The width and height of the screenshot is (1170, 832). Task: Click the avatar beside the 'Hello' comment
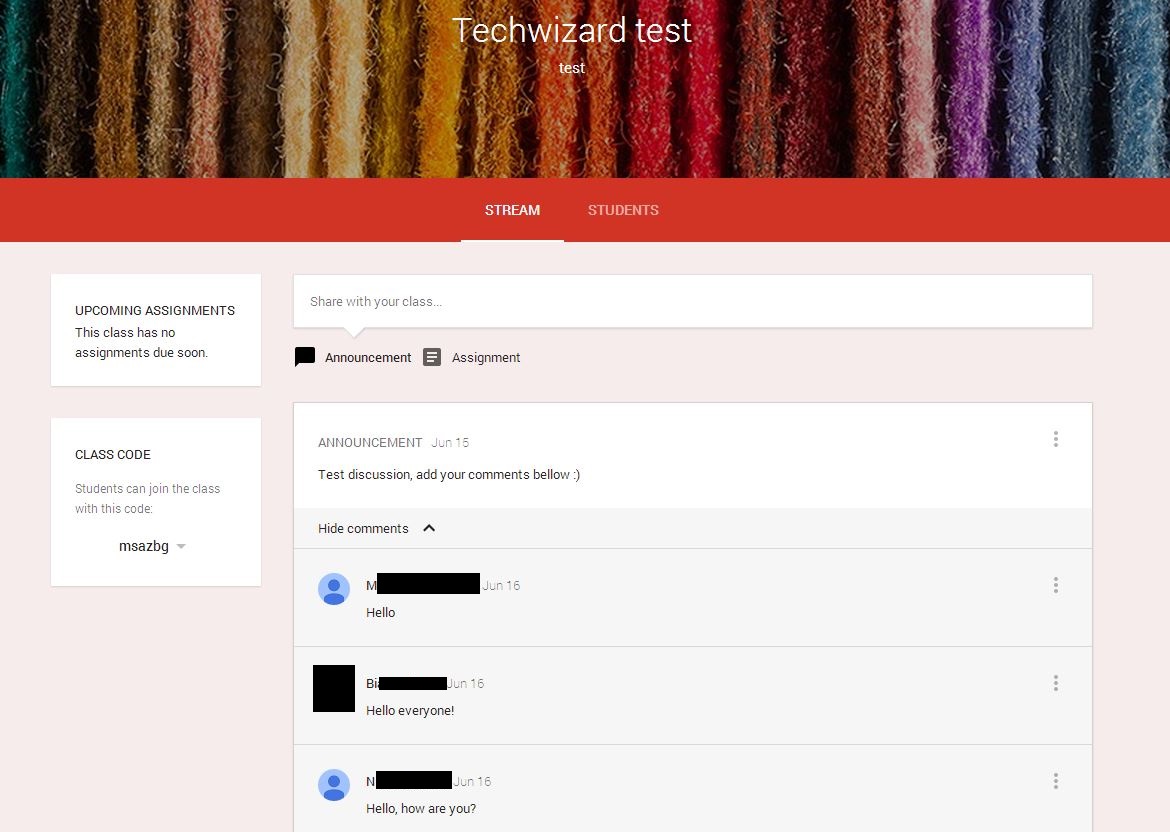(334, 589)
